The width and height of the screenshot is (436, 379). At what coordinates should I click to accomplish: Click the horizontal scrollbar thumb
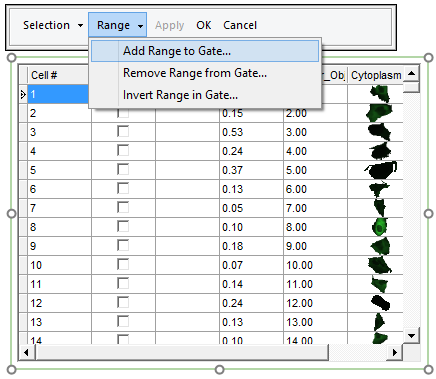(182, 352)
